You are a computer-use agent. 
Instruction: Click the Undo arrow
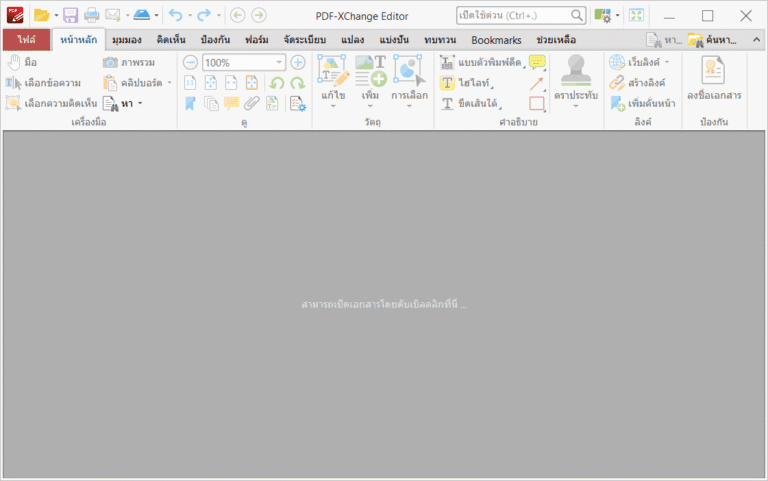click(x=175, y=16)
